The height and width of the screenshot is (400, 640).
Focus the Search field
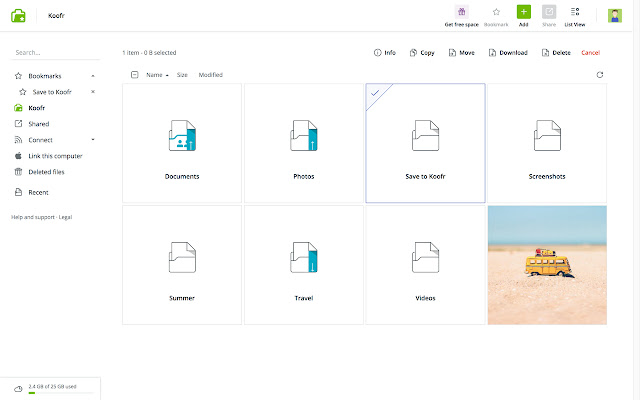point(55,53)
